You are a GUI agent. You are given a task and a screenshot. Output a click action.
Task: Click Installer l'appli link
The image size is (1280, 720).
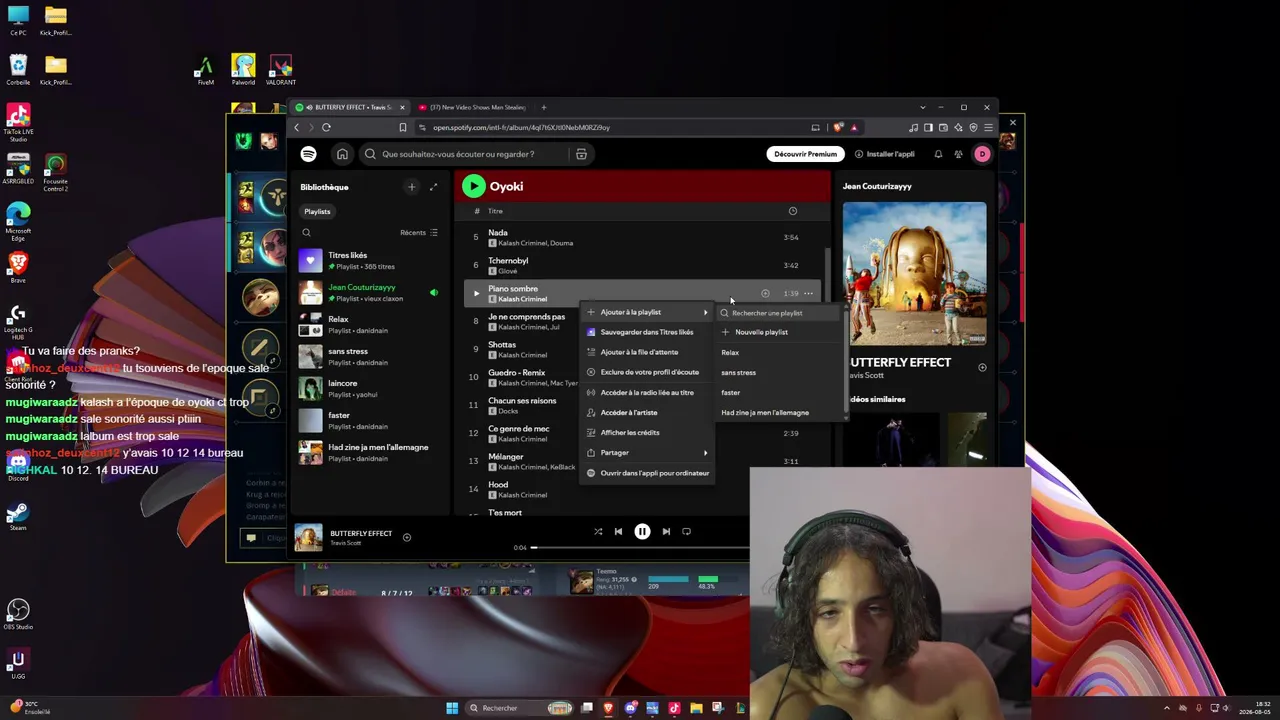click(x=885, y=154)
